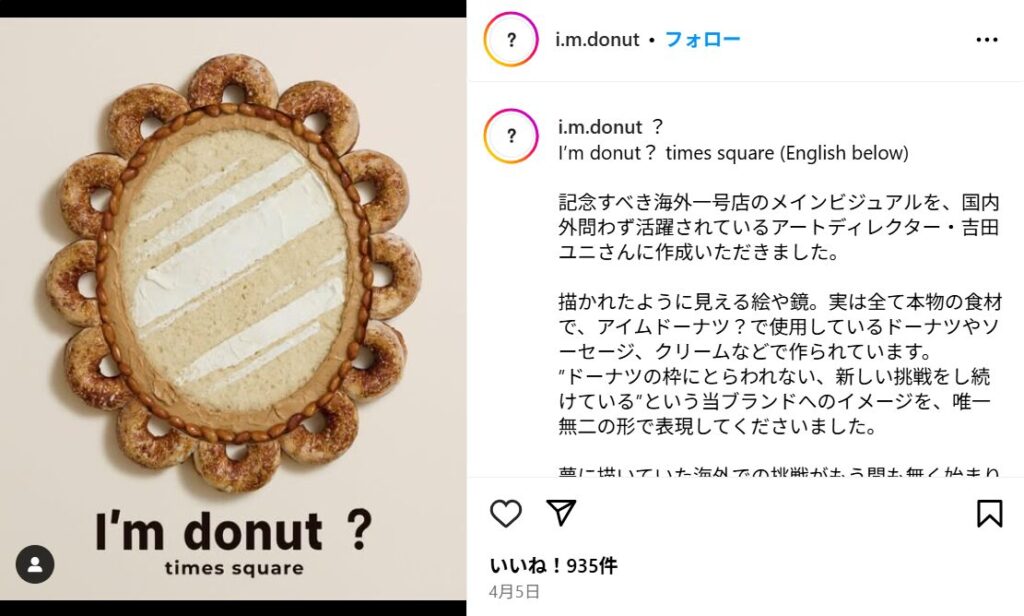The height and width of the screenshot is (616, 1024).
Task: Select the donut mirror post image
Action: click(x=233, y=308)
